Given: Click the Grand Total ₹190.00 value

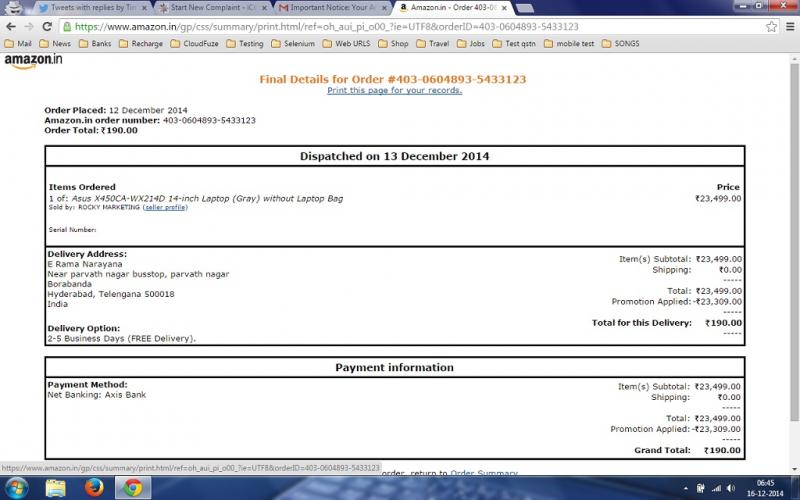Looking at the screenshot, I should tap(722, 450).
